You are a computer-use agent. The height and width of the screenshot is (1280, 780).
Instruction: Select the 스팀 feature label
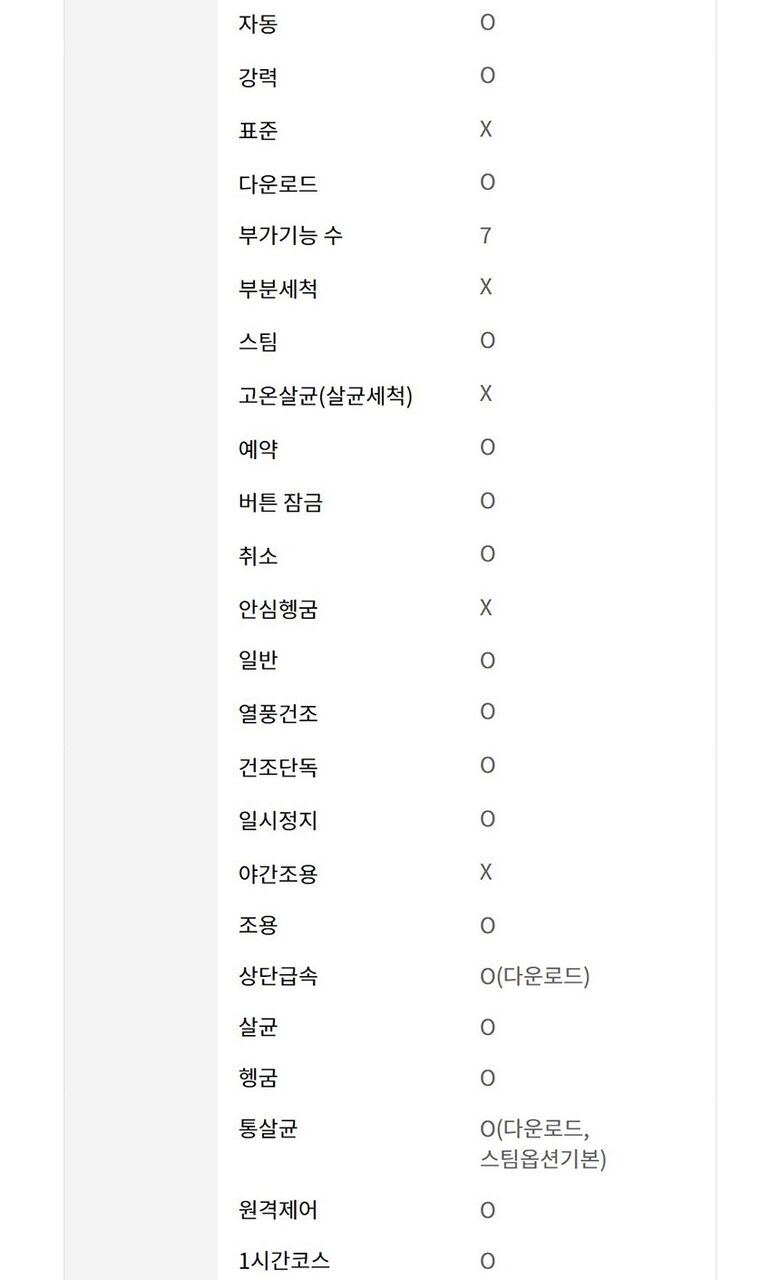(257, 343)
